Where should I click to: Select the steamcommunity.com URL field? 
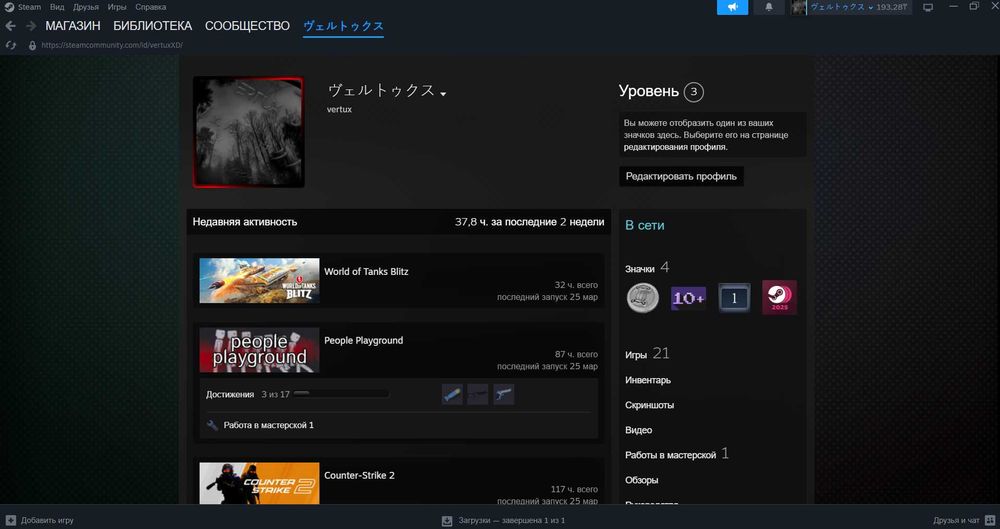[112, 45]
